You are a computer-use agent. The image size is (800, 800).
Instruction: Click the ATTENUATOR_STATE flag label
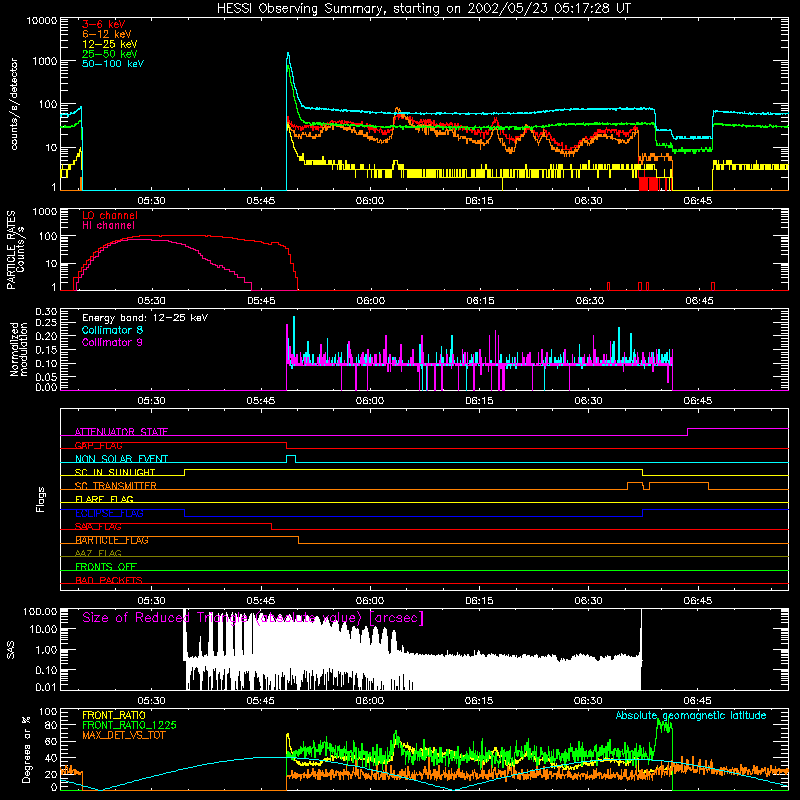click(x=121, y=432)
